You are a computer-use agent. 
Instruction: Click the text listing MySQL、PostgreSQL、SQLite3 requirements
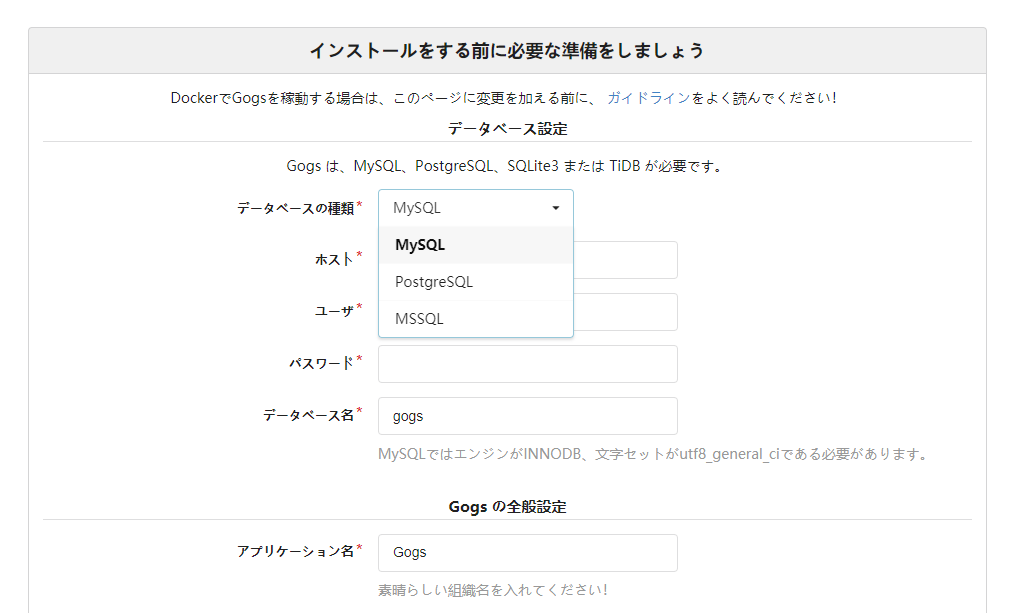point(504,166)
